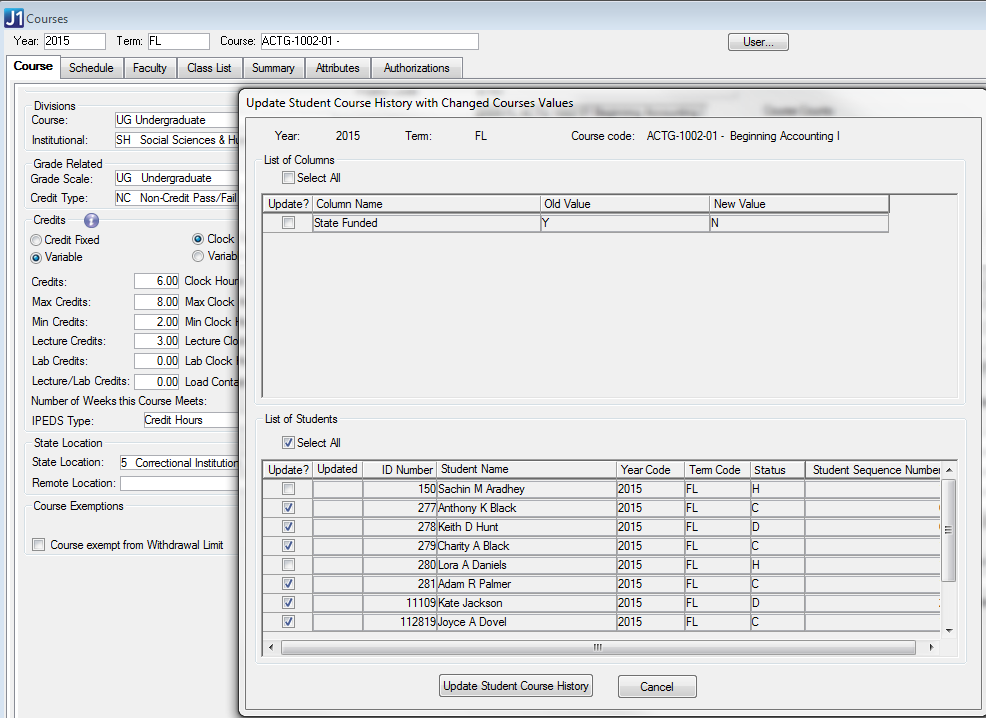Enable Course exempt from Withdrawal Limit

pos(39,545)
